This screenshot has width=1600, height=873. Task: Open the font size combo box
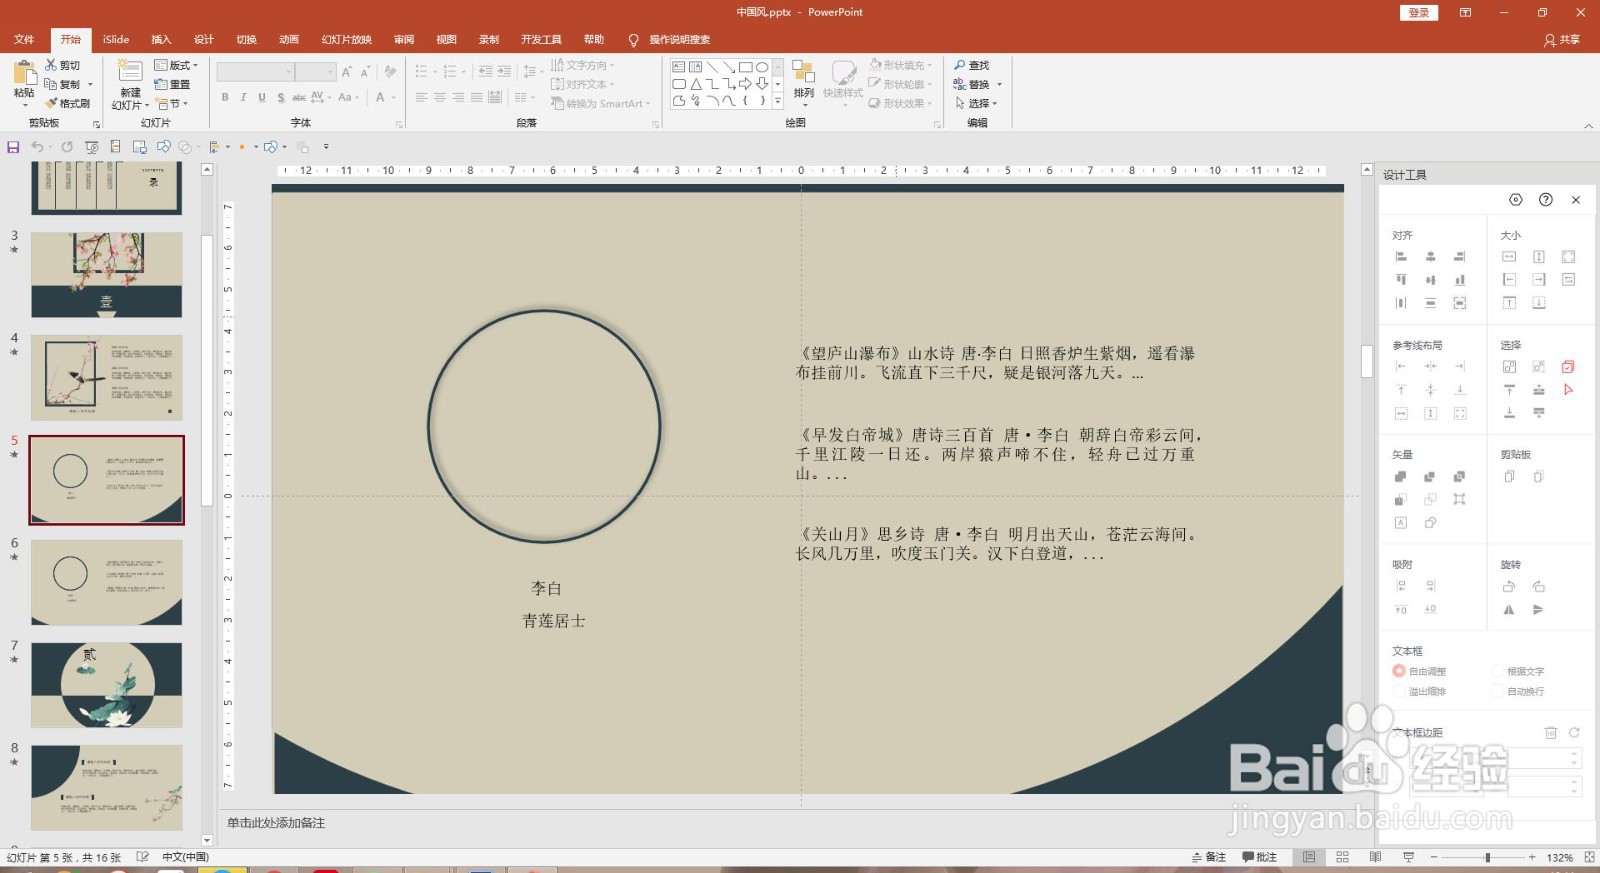pyautogui.click(x=315, y=71)
